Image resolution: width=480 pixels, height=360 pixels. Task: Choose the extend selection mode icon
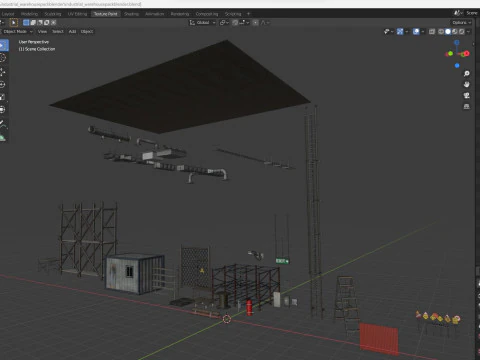[x=33, y=23]
